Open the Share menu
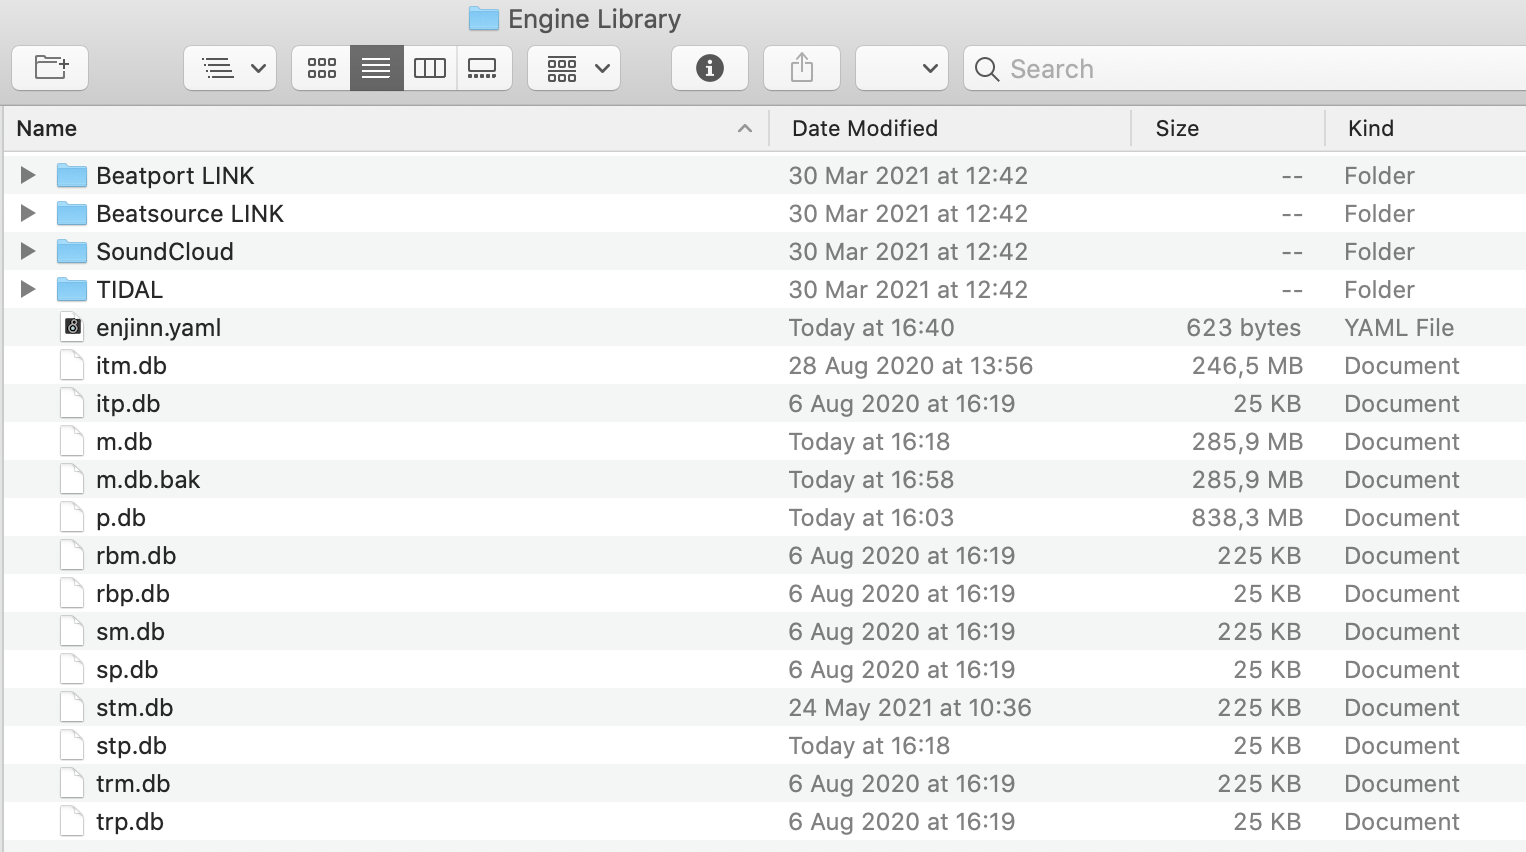 point(802,68)
